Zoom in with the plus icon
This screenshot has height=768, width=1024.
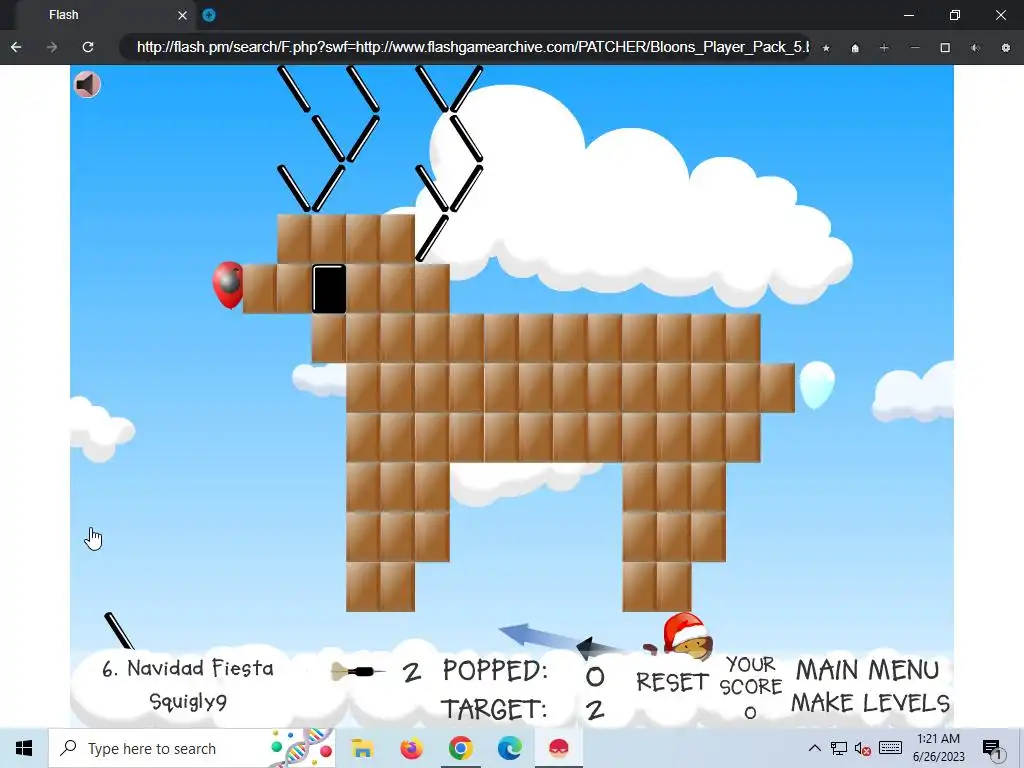point(884,48)
